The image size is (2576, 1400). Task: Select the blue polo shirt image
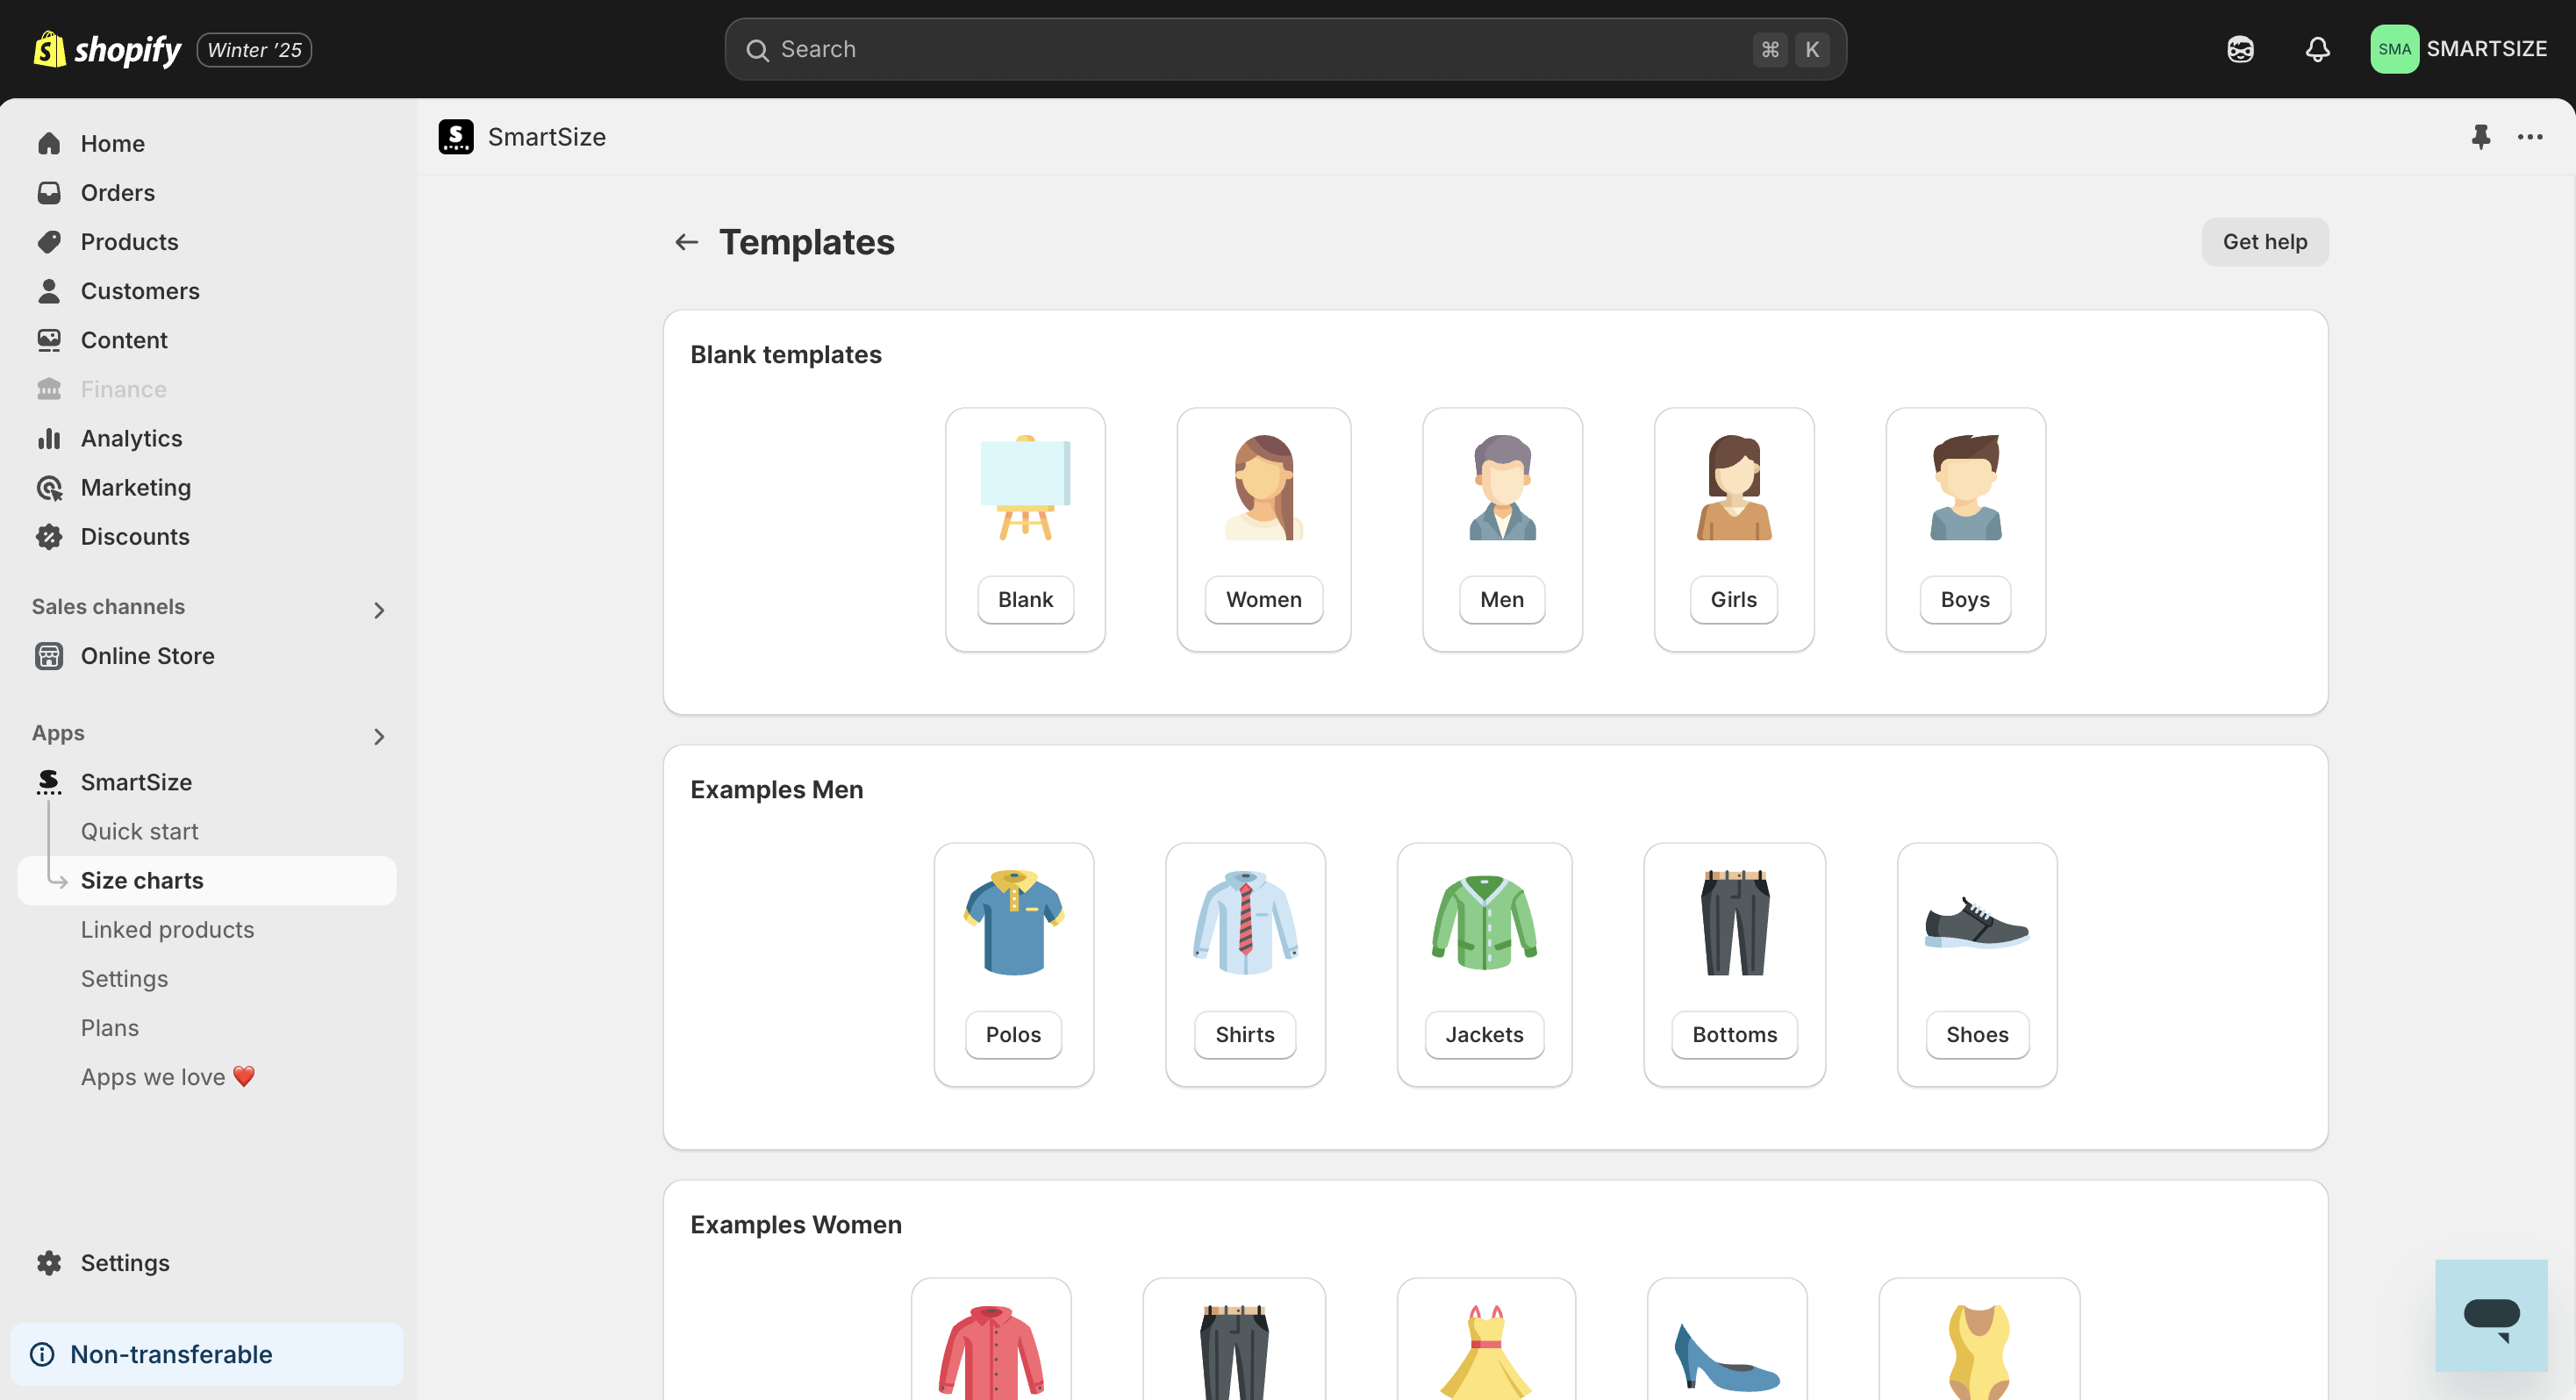(x=1013, y=922)
